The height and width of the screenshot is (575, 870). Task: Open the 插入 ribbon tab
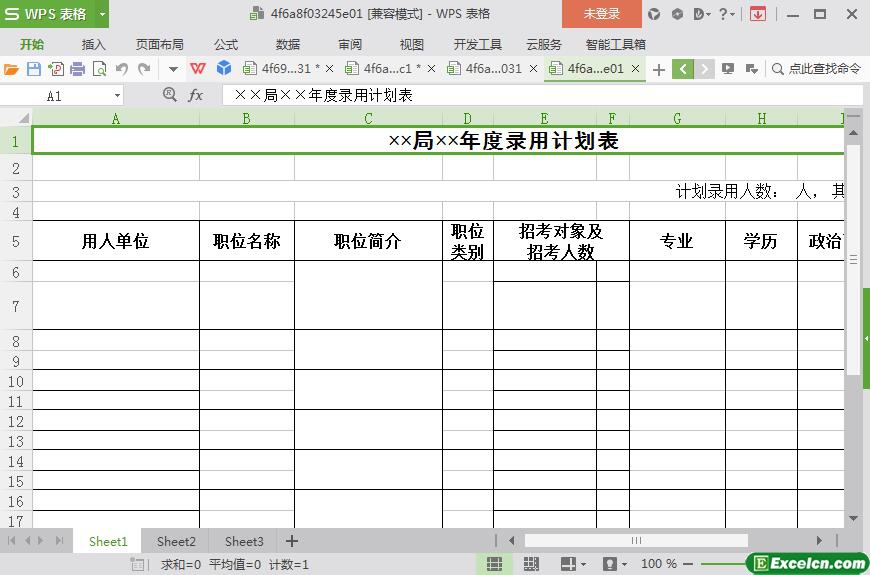coord(93,44)
